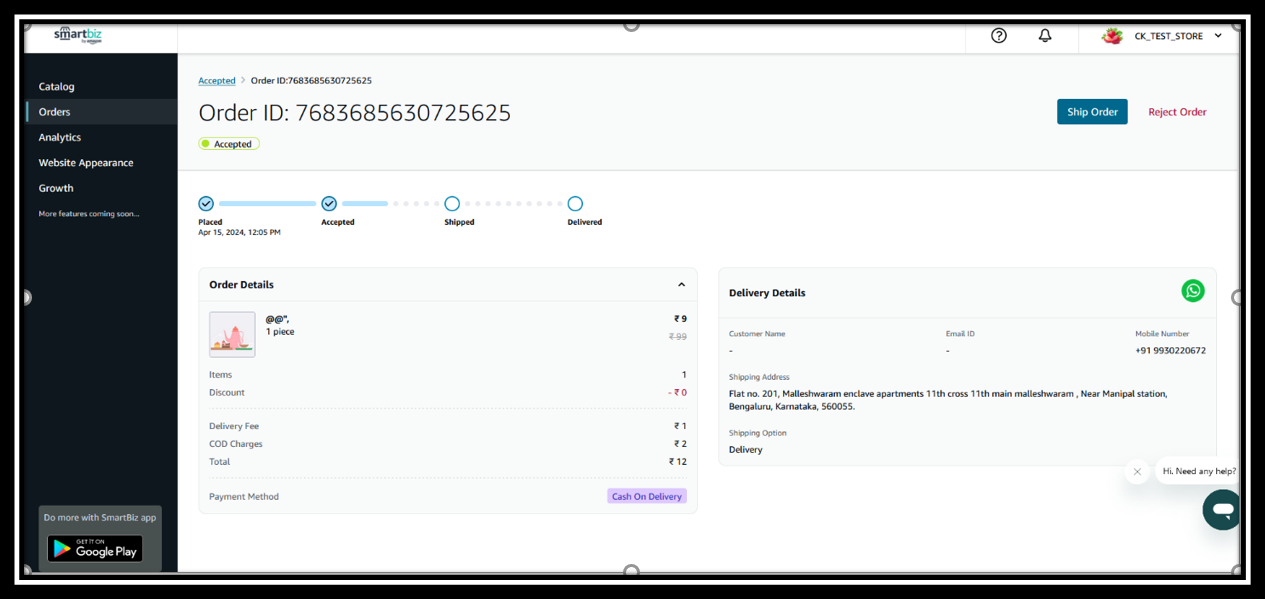The image size is (1265, 599).
Task: Click the Cash On Delivery tag
Action: tap(647, 496)
